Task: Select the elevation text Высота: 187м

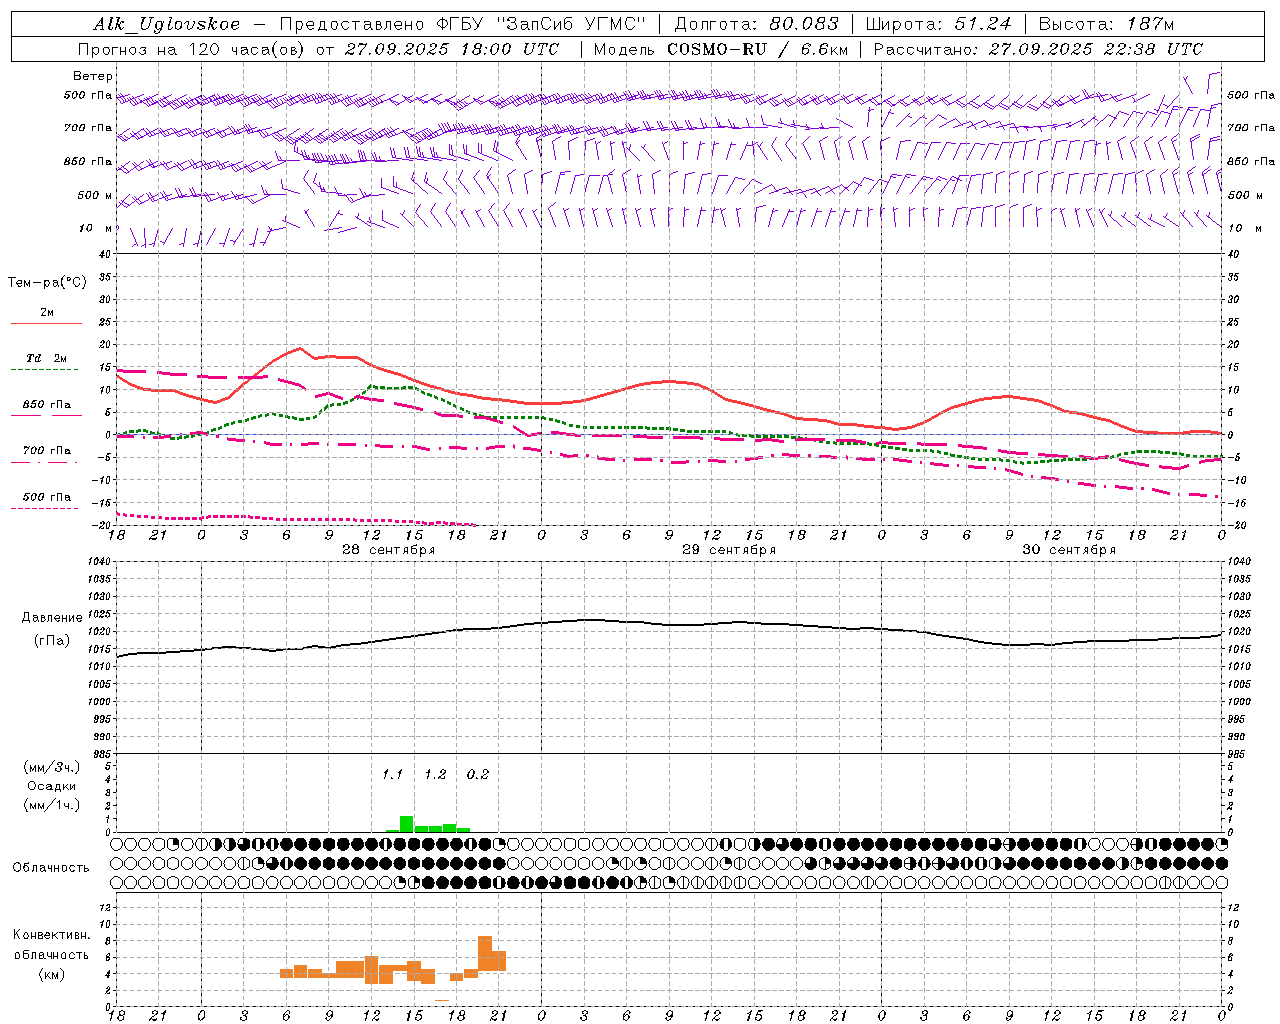Action: click(1106, 24)
